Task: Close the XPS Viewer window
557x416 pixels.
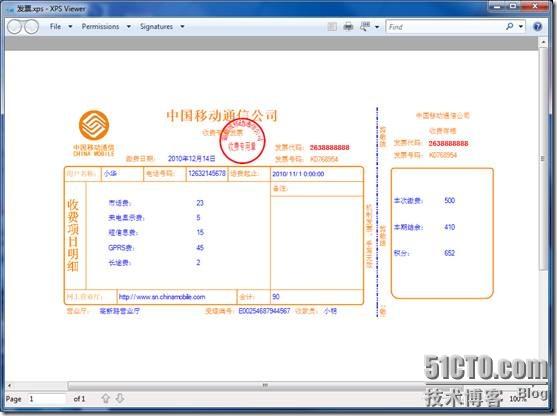Action: click(x=535, y=6)
